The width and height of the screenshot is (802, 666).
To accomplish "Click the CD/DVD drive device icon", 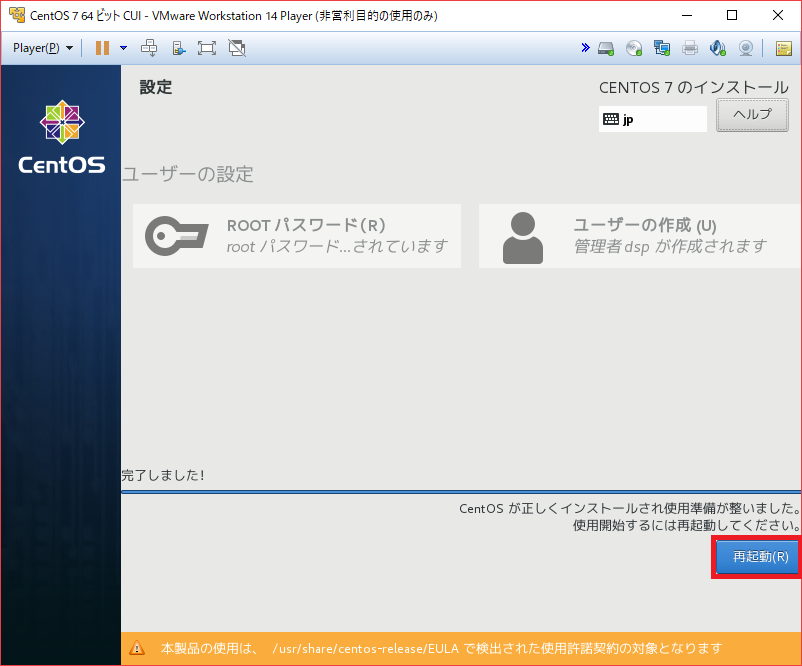I will point(634,49).
